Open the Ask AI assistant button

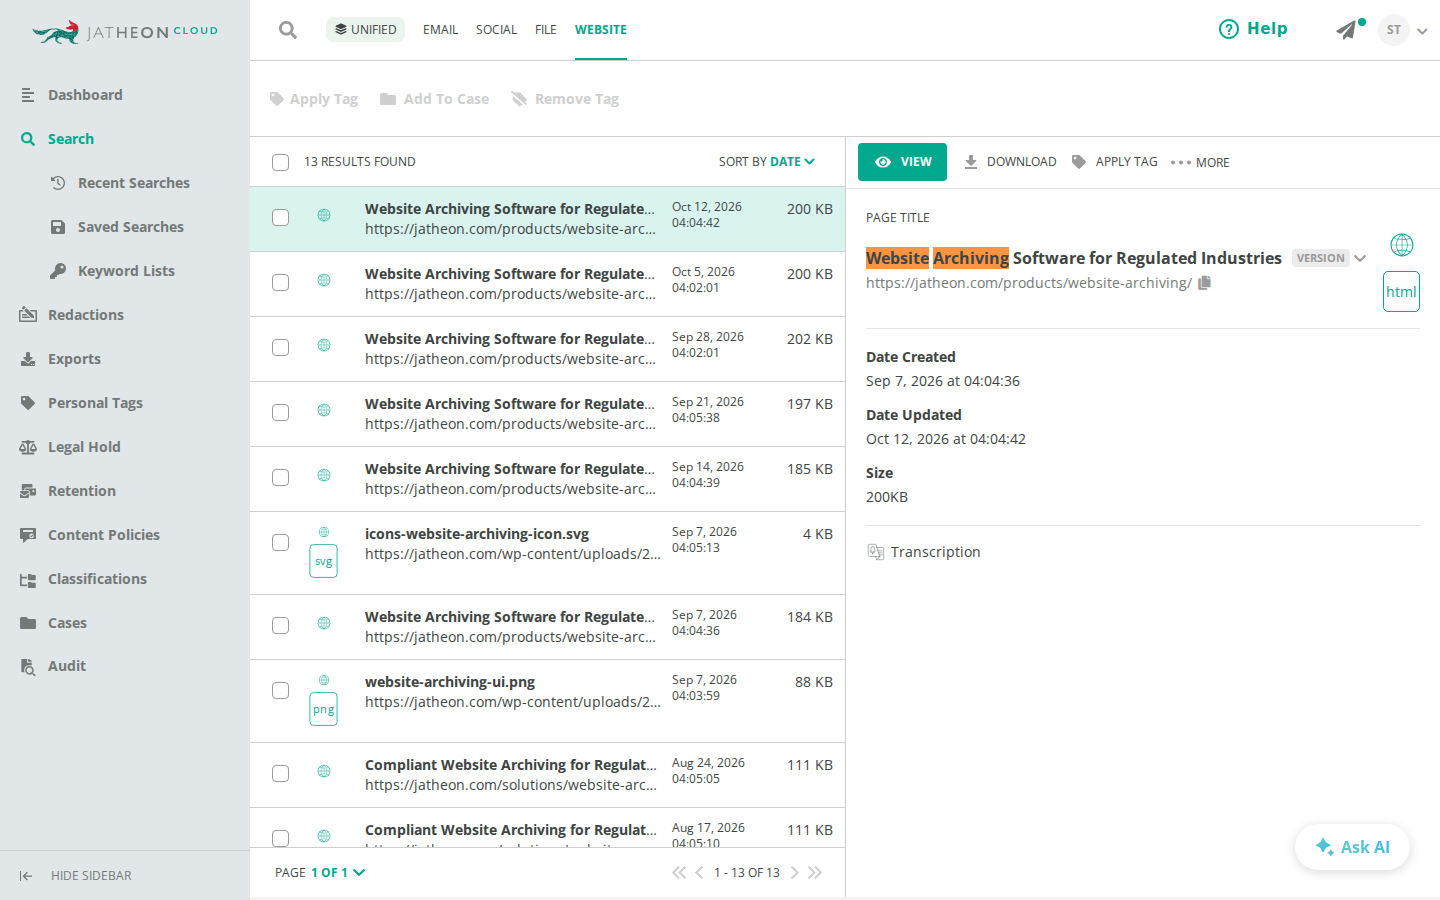[x=1352, y=847]
